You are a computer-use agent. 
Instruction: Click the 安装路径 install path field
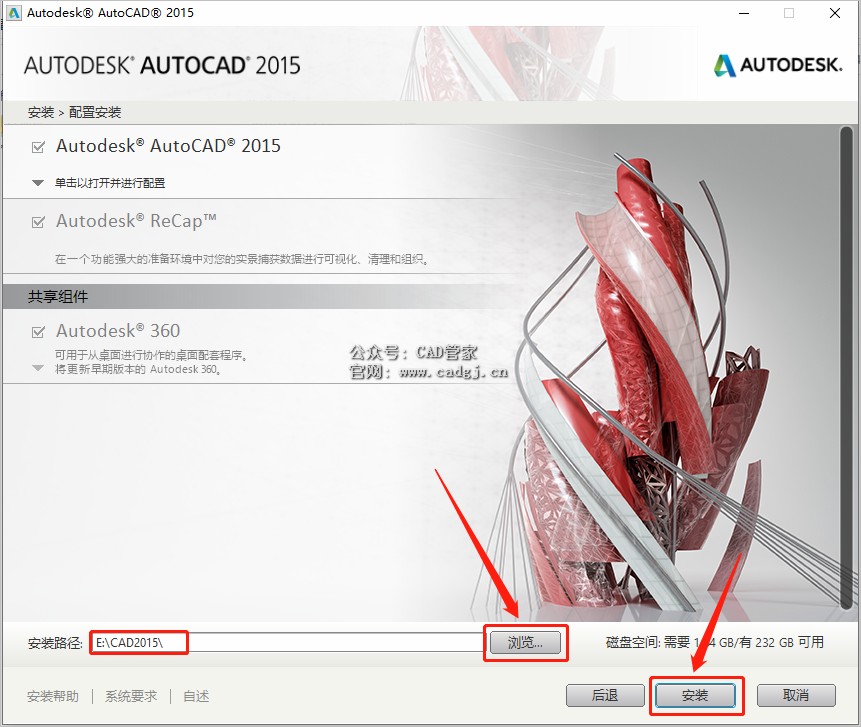point(287,642)
